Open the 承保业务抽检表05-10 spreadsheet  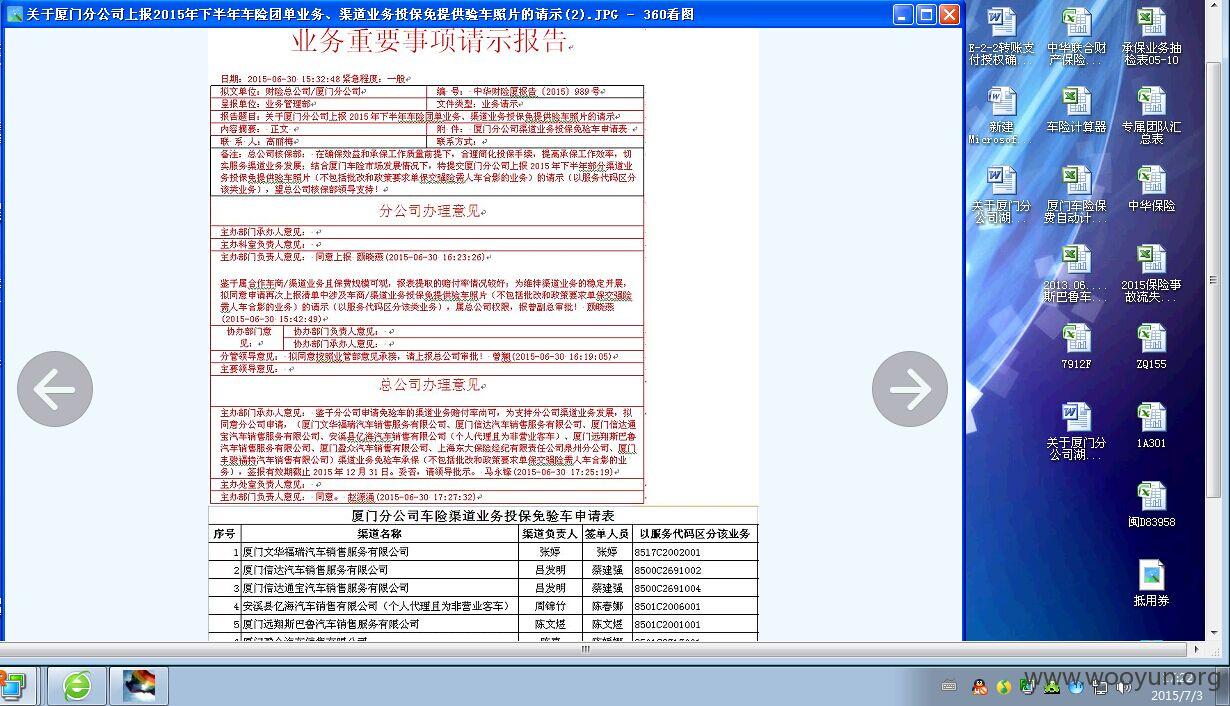(x=1151, y=37)
